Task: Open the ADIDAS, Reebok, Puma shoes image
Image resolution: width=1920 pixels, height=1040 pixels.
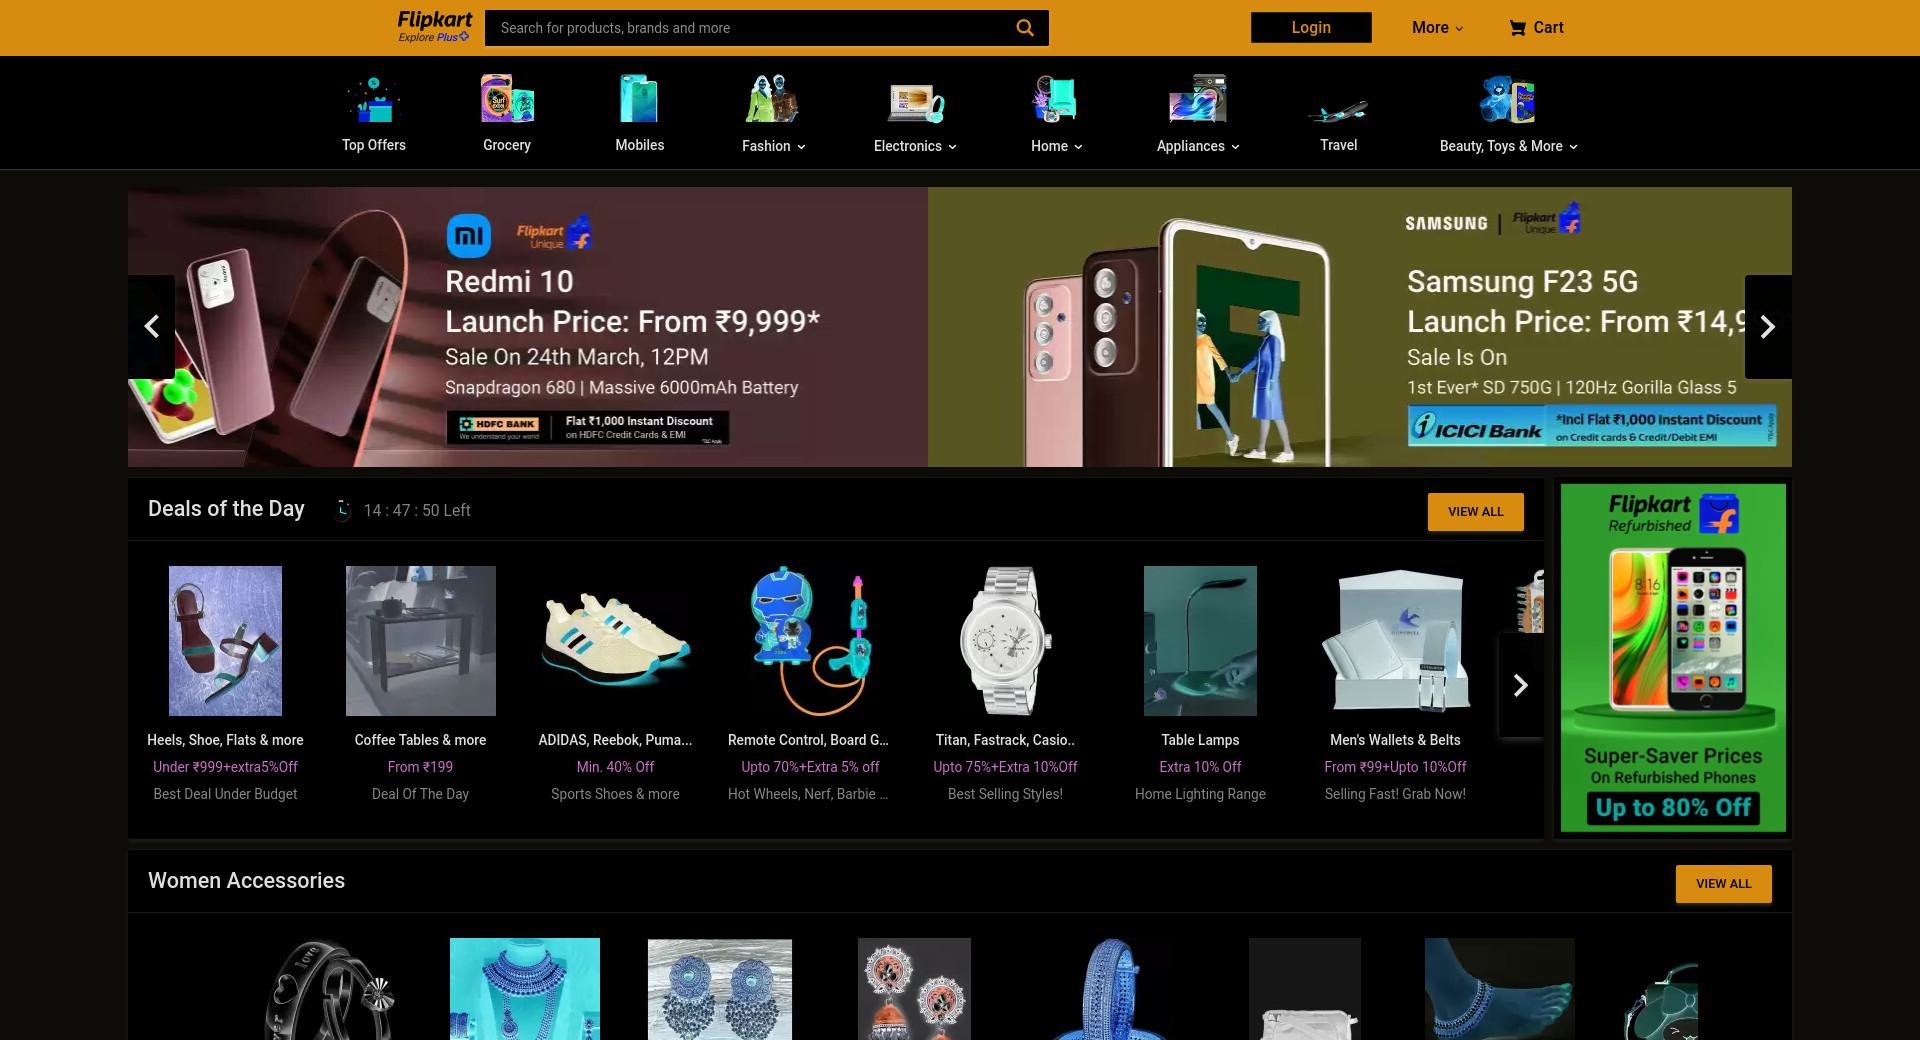Action: tap(616, 641)
